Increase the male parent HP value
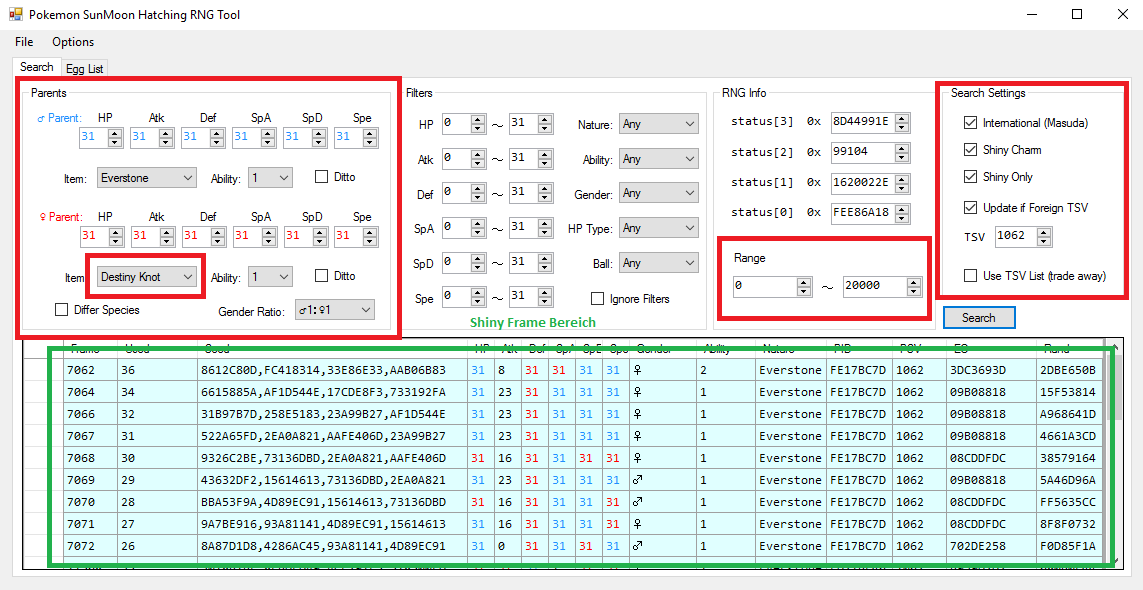The height and width of the screenshot is (590, 1143). click(x=116, y=132)
